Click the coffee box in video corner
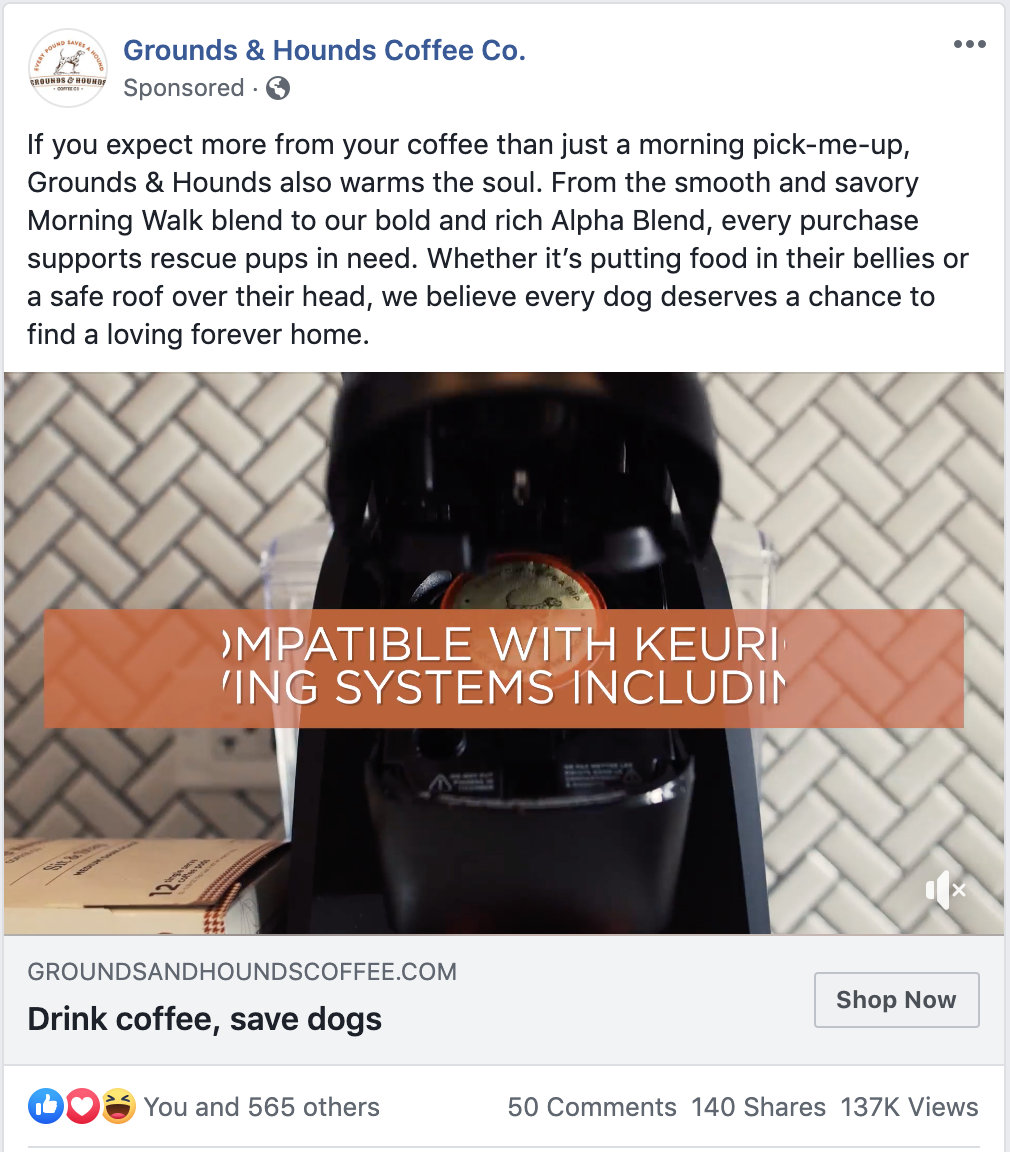The width and height of the screenshot is (1010, 1152). click(x=143, y=886)
